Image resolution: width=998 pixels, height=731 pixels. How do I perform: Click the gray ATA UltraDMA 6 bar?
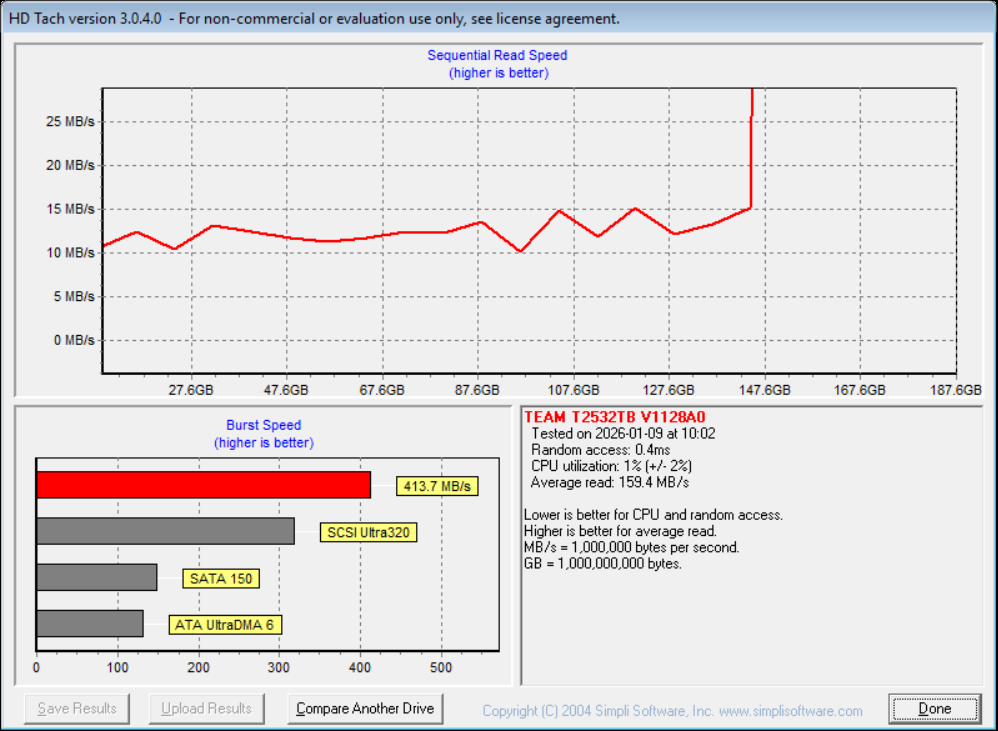pos(89,624)
